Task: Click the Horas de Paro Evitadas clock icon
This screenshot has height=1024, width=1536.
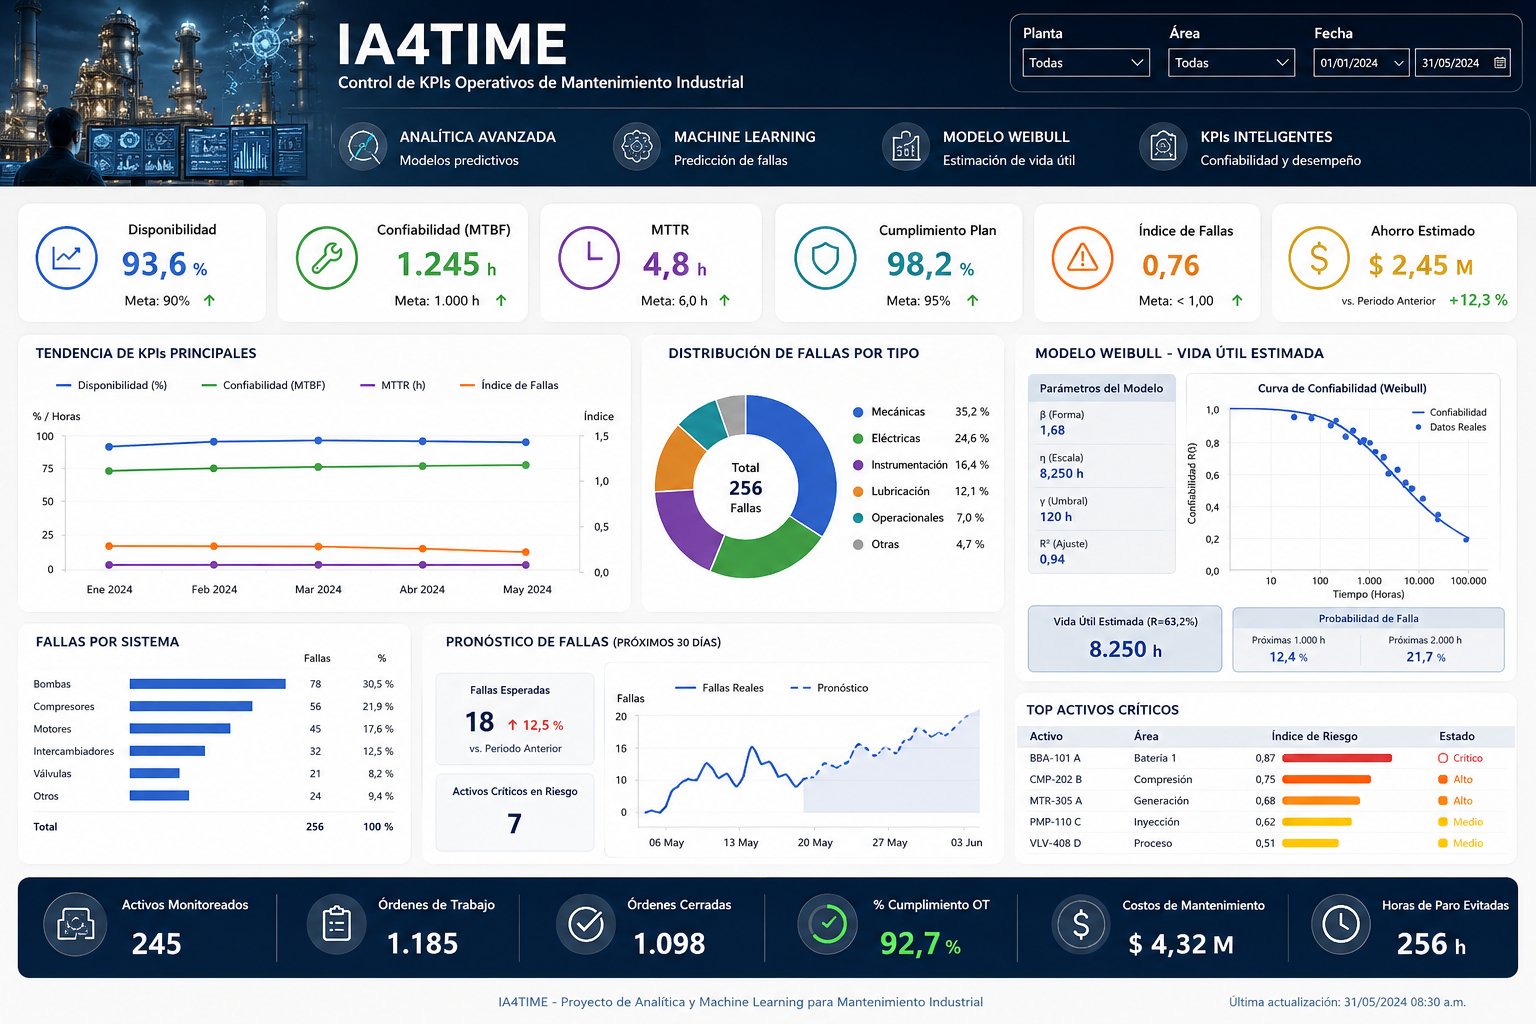Action: [x=1341, y=924]
